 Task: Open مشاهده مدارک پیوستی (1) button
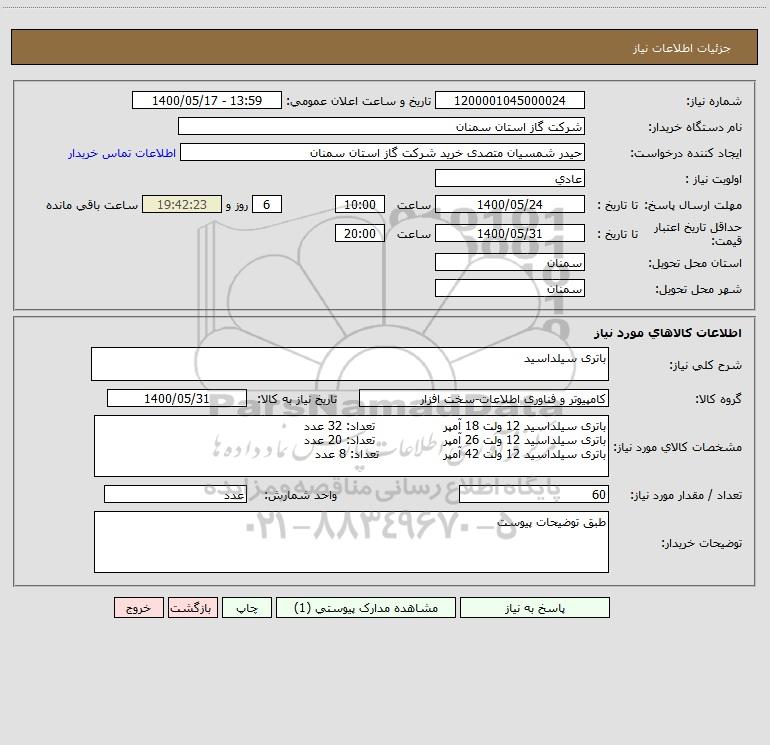(366, 607)
